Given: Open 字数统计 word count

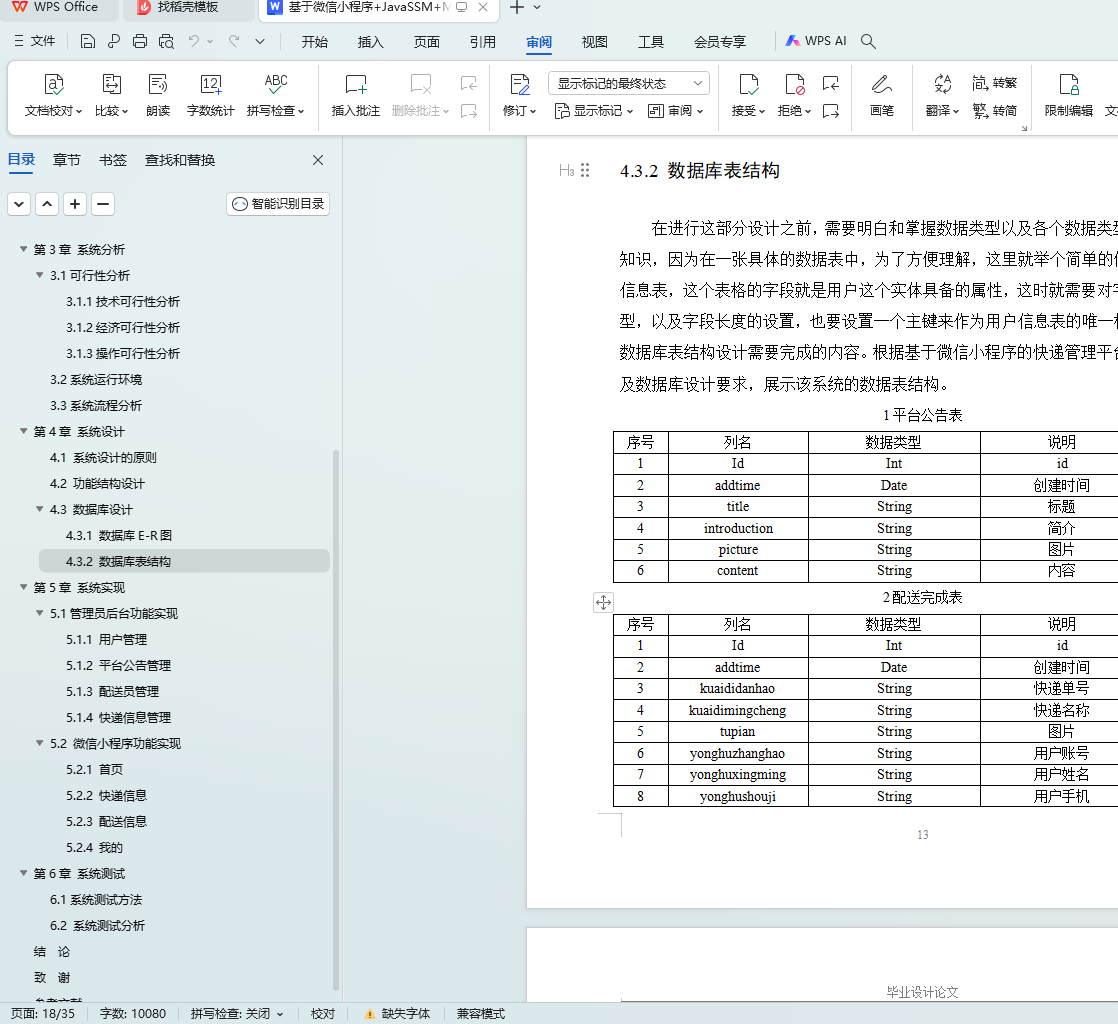Looking at the screenshot, I should [x=210, y=95].
